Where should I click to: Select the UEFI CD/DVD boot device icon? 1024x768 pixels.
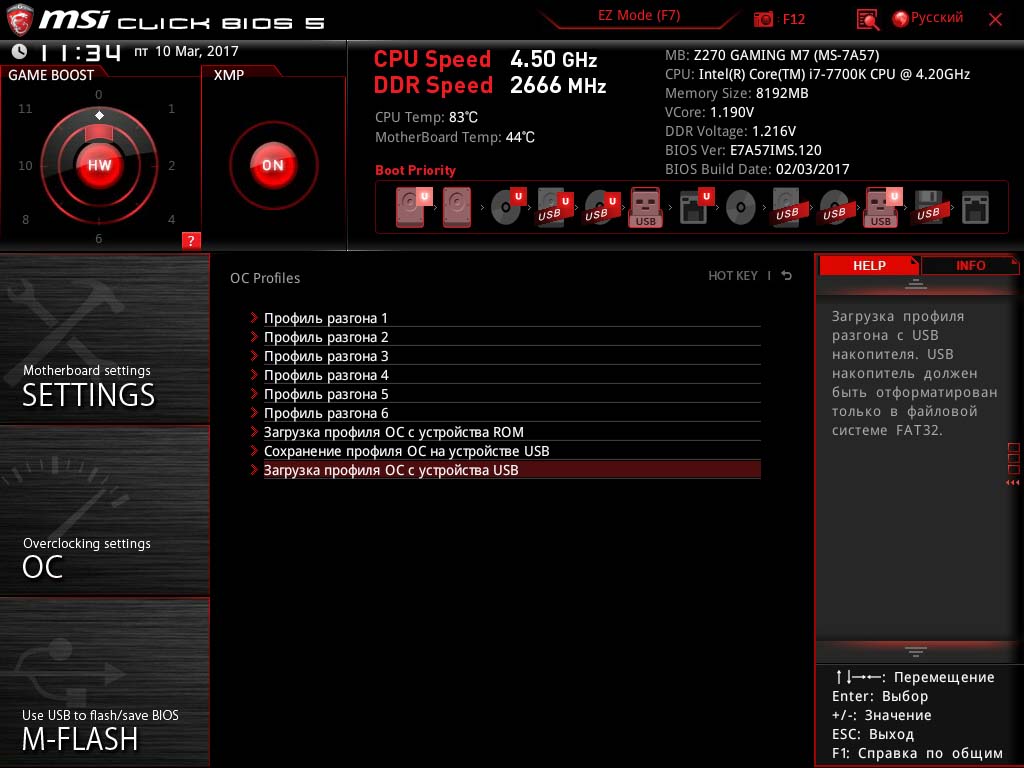(x=507, y=206)
